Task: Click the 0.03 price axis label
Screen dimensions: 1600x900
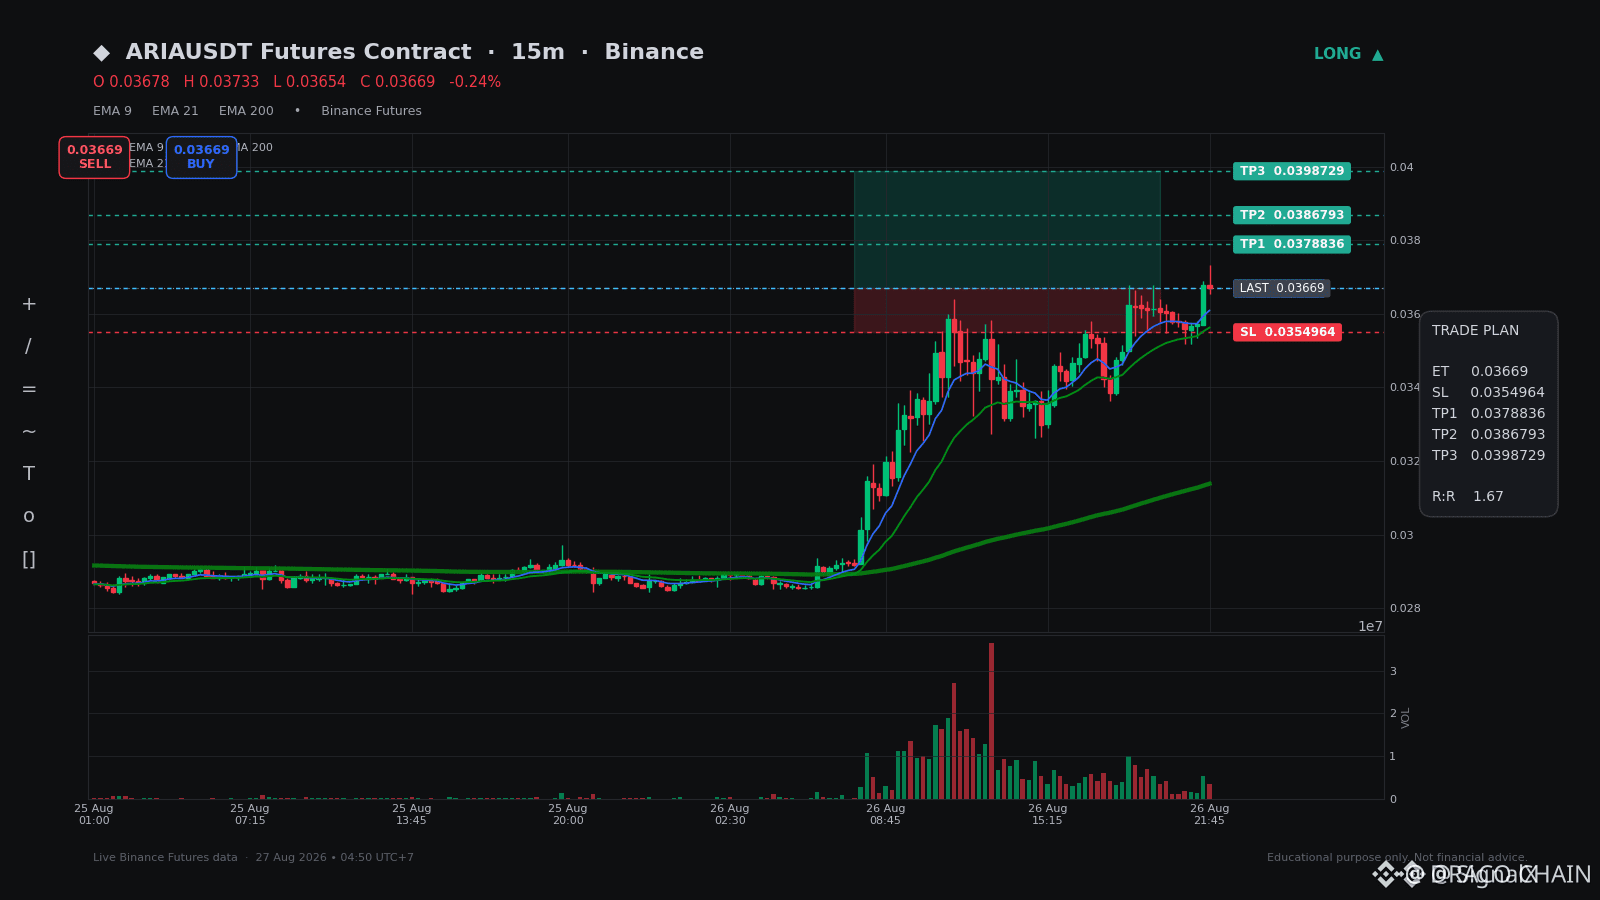Action: pyautogui.click(x=1402, y=536)
